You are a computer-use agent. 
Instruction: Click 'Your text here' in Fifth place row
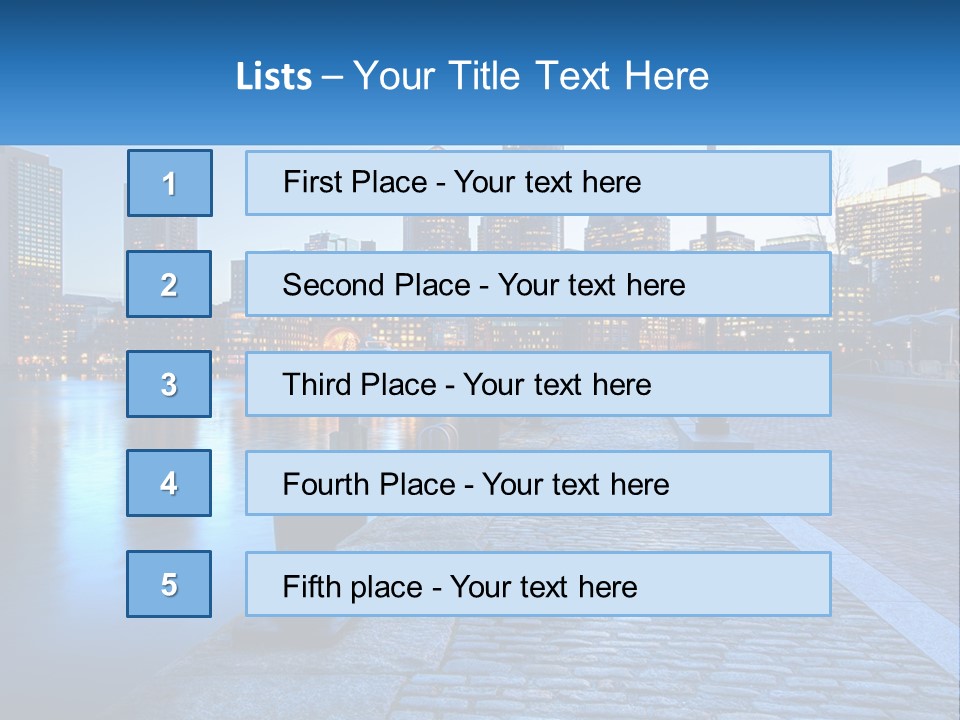tap(543, 586)
